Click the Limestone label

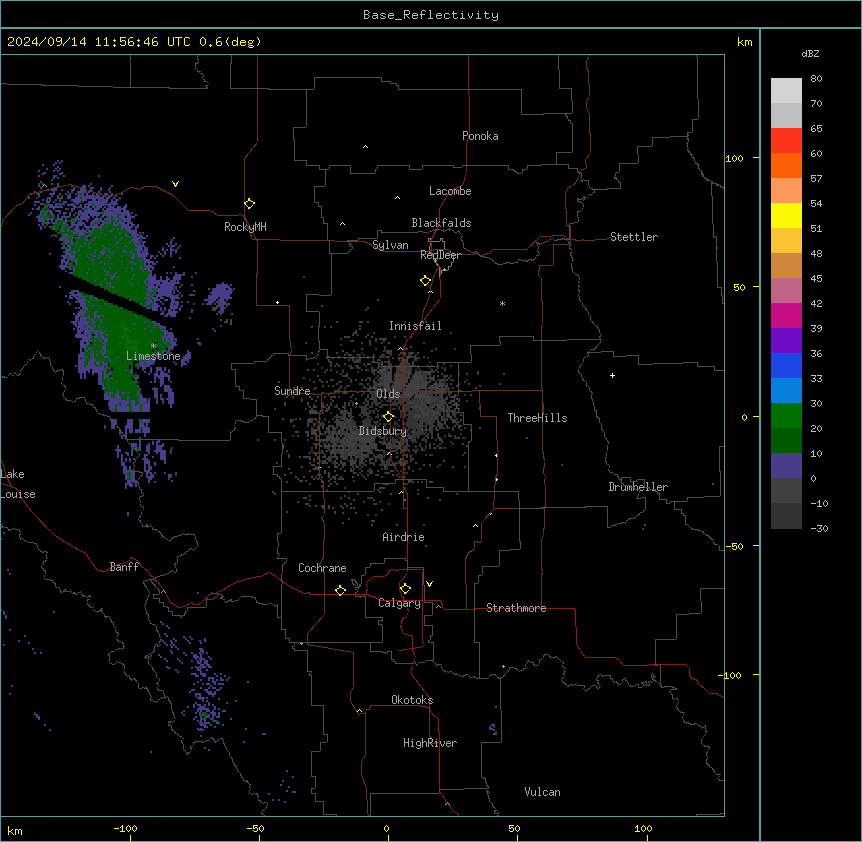pos(153,356)
